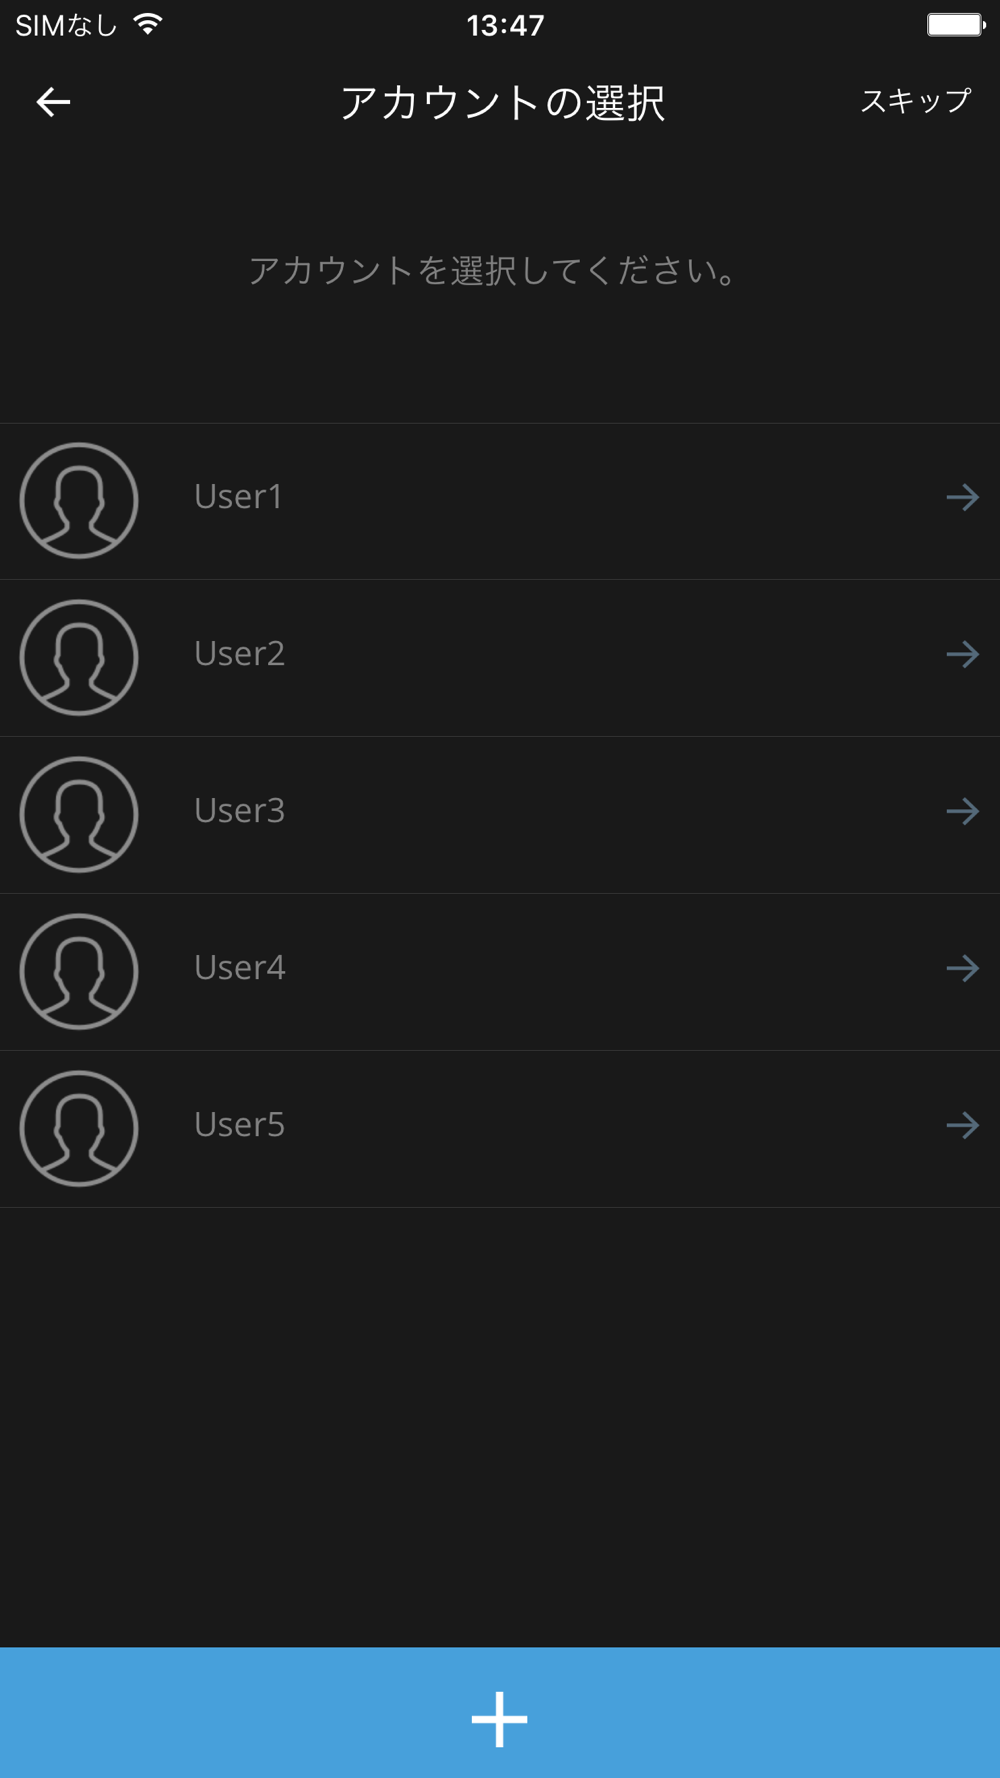Click the Wi-Fi status icon
The width and height of the screenshot is (1000, 1778).
[x=148, y=25]
